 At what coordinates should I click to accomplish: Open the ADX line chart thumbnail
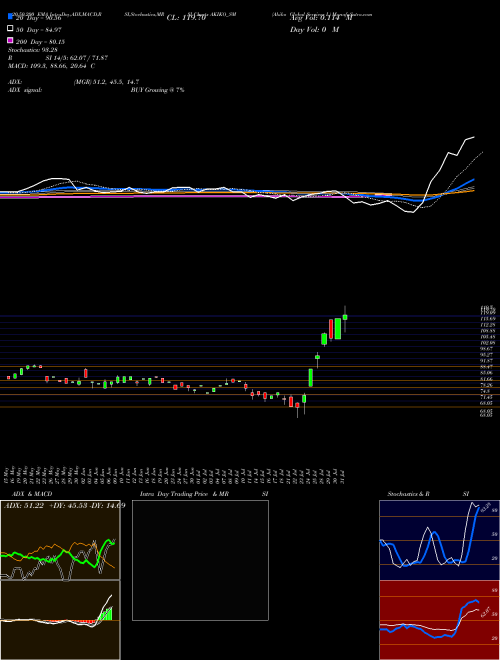pos(60,540)
